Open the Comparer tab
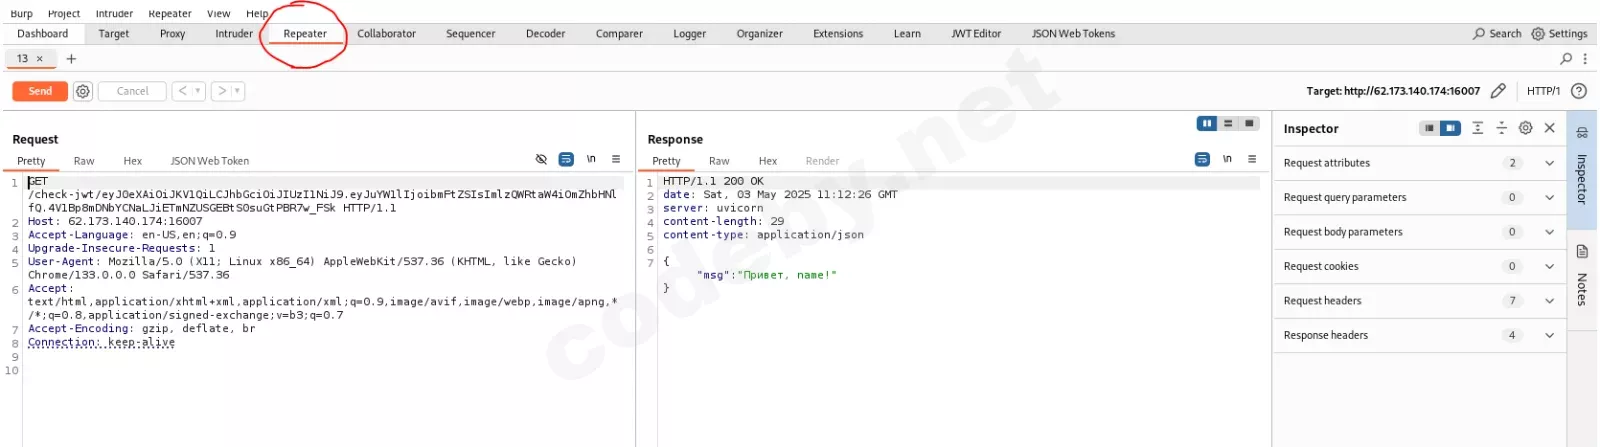The width and height of the screenshot is (1600, 447). pos(619,33)
